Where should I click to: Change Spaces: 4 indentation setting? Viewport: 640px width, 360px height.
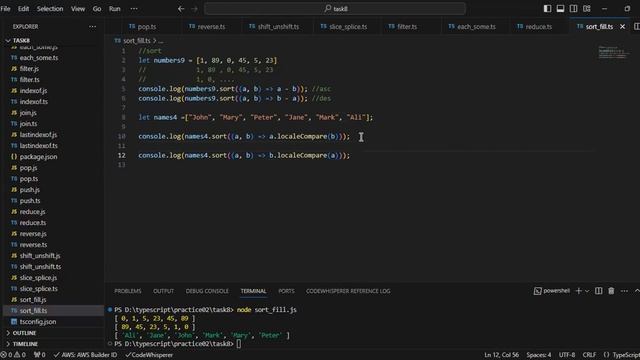click(x=539, y=355)
